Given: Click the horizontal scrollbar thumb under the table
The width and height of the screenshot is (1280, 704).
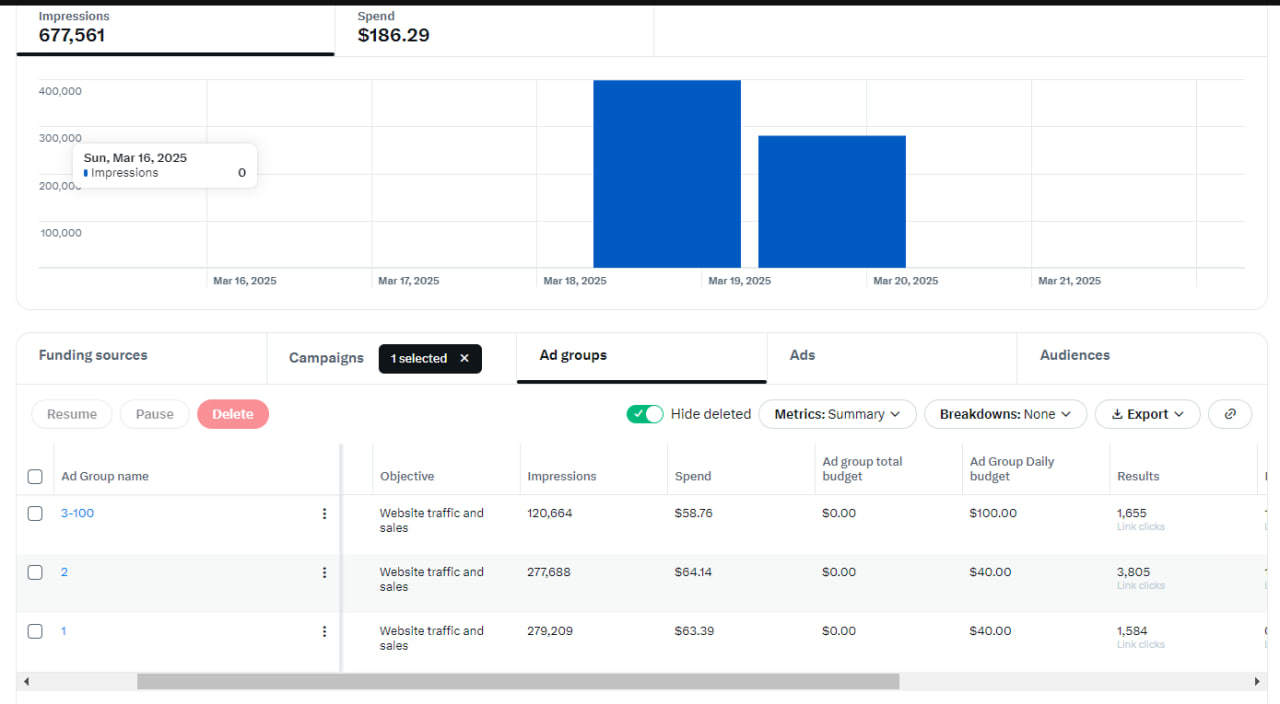Looking at the screenshot, I should click(518, 681).
